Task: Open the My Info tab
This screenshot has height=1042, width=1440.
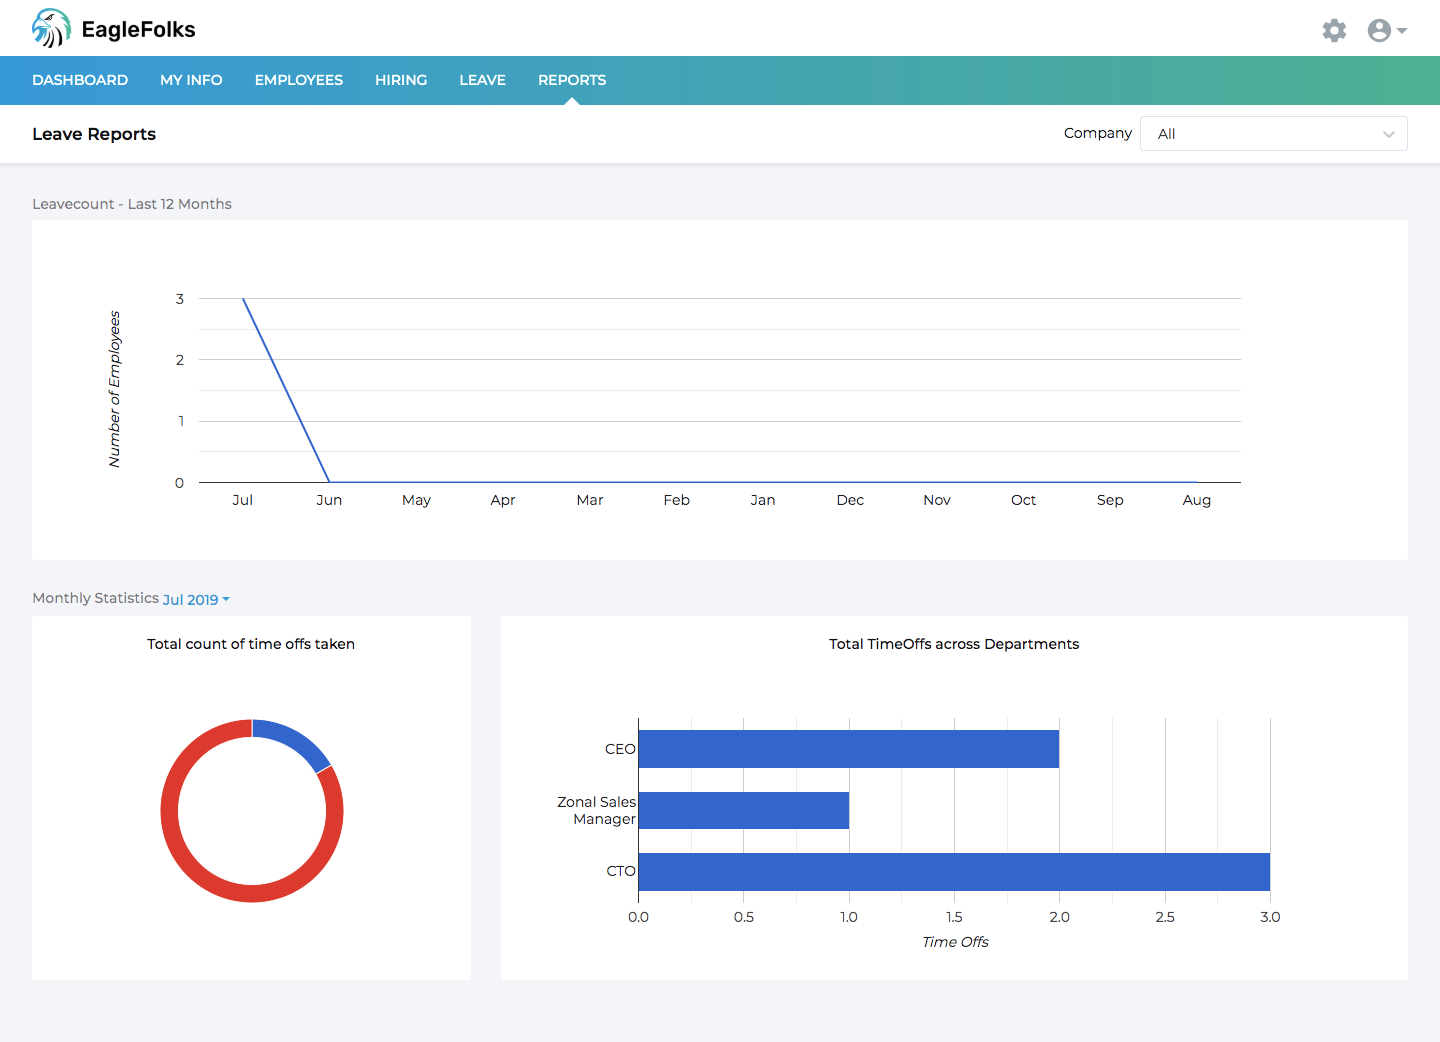Action: (x=191, y=80)
